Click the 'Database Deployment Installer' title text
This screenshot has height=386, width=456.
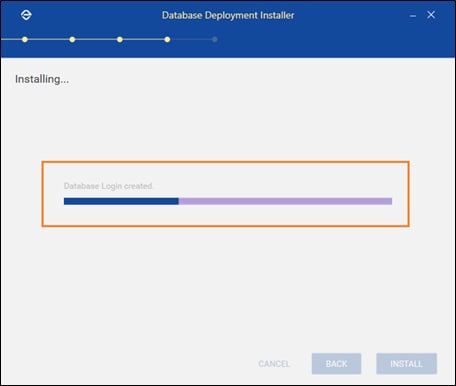[x=228, y=15]
